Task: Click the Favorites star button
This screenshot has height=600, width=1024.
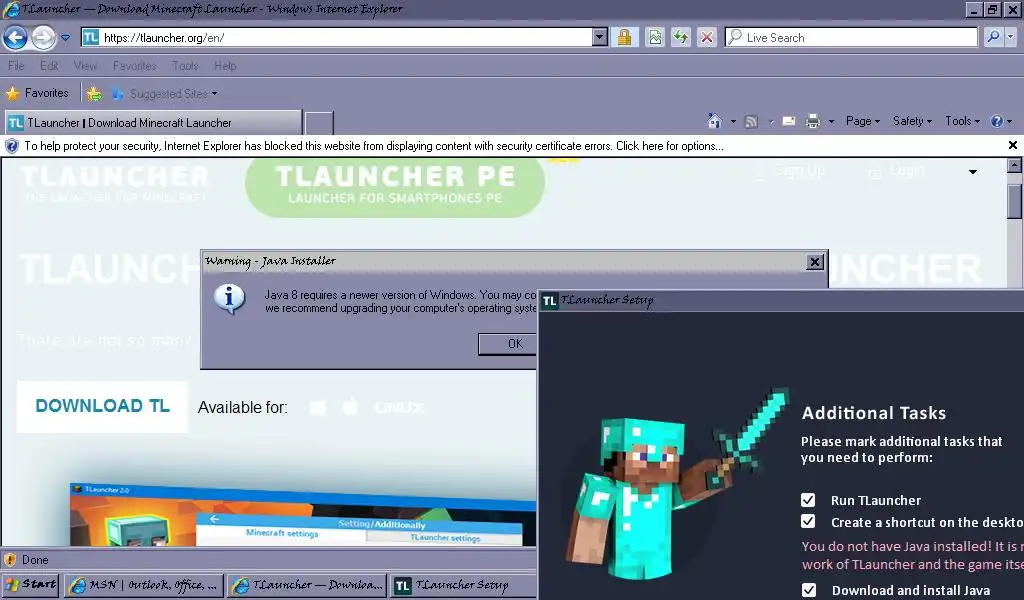Action: (x=37, y=93)
